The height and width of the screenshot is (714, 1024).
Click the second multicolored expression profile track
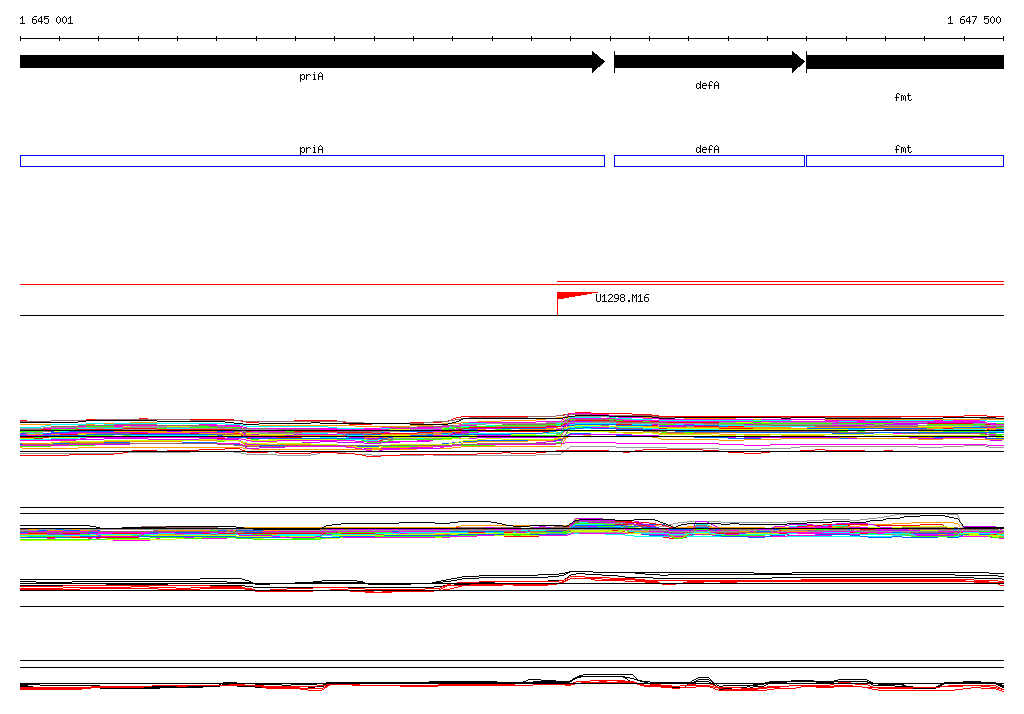pos(512,528)
